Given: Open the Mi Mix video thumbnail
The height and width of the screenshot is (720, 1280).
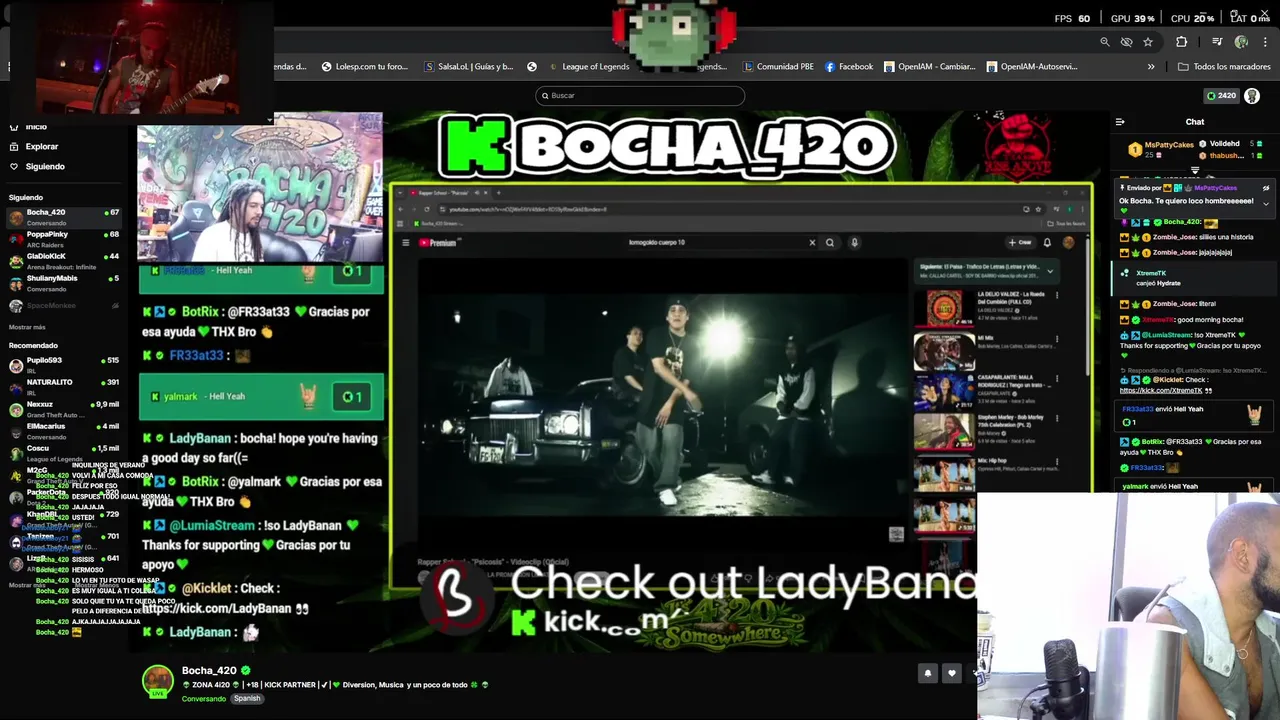Looking at the screenshot, I should click(944, 351).
